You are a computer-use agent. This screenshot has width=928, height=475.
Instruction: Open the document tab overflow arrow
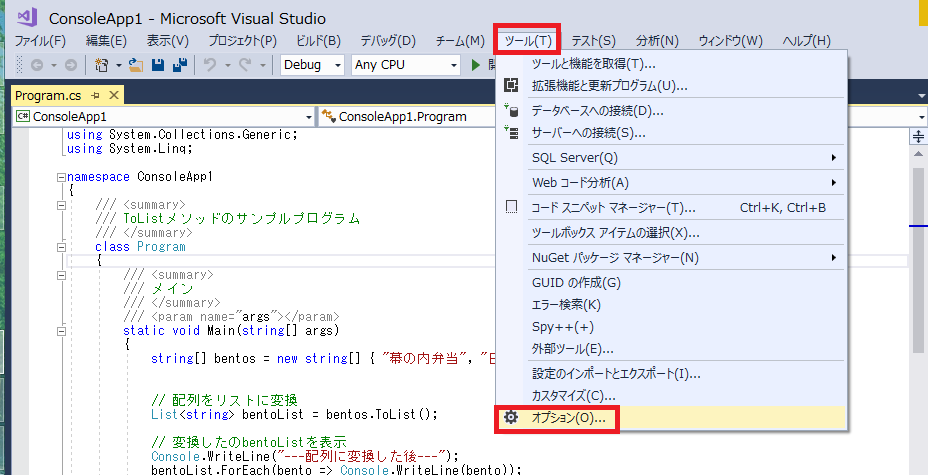tap(921, 96)
